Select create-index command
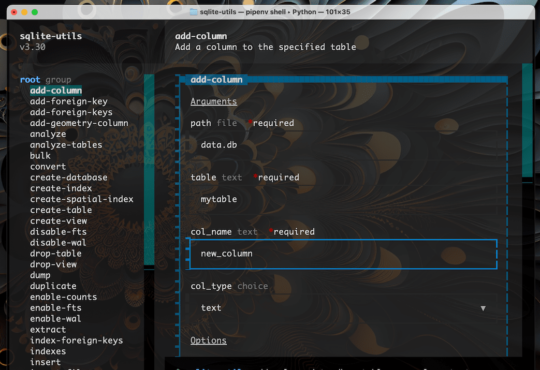Viewport: 540px width, 370px height. point(61,188)
